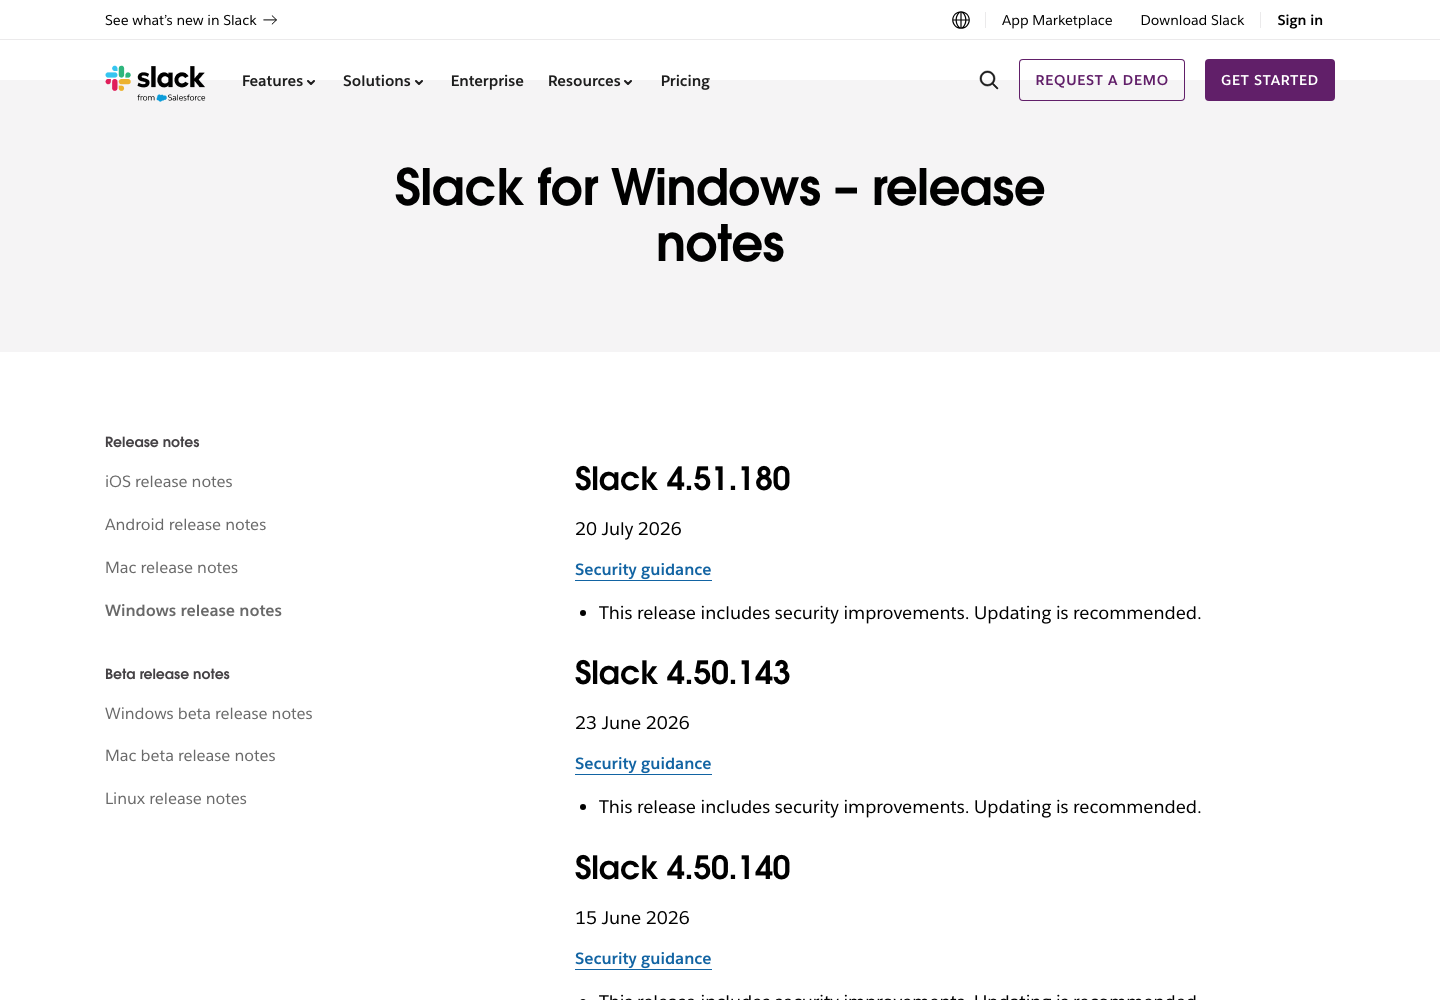
Task: Open the App Marketplace link
Action: 1057,20
